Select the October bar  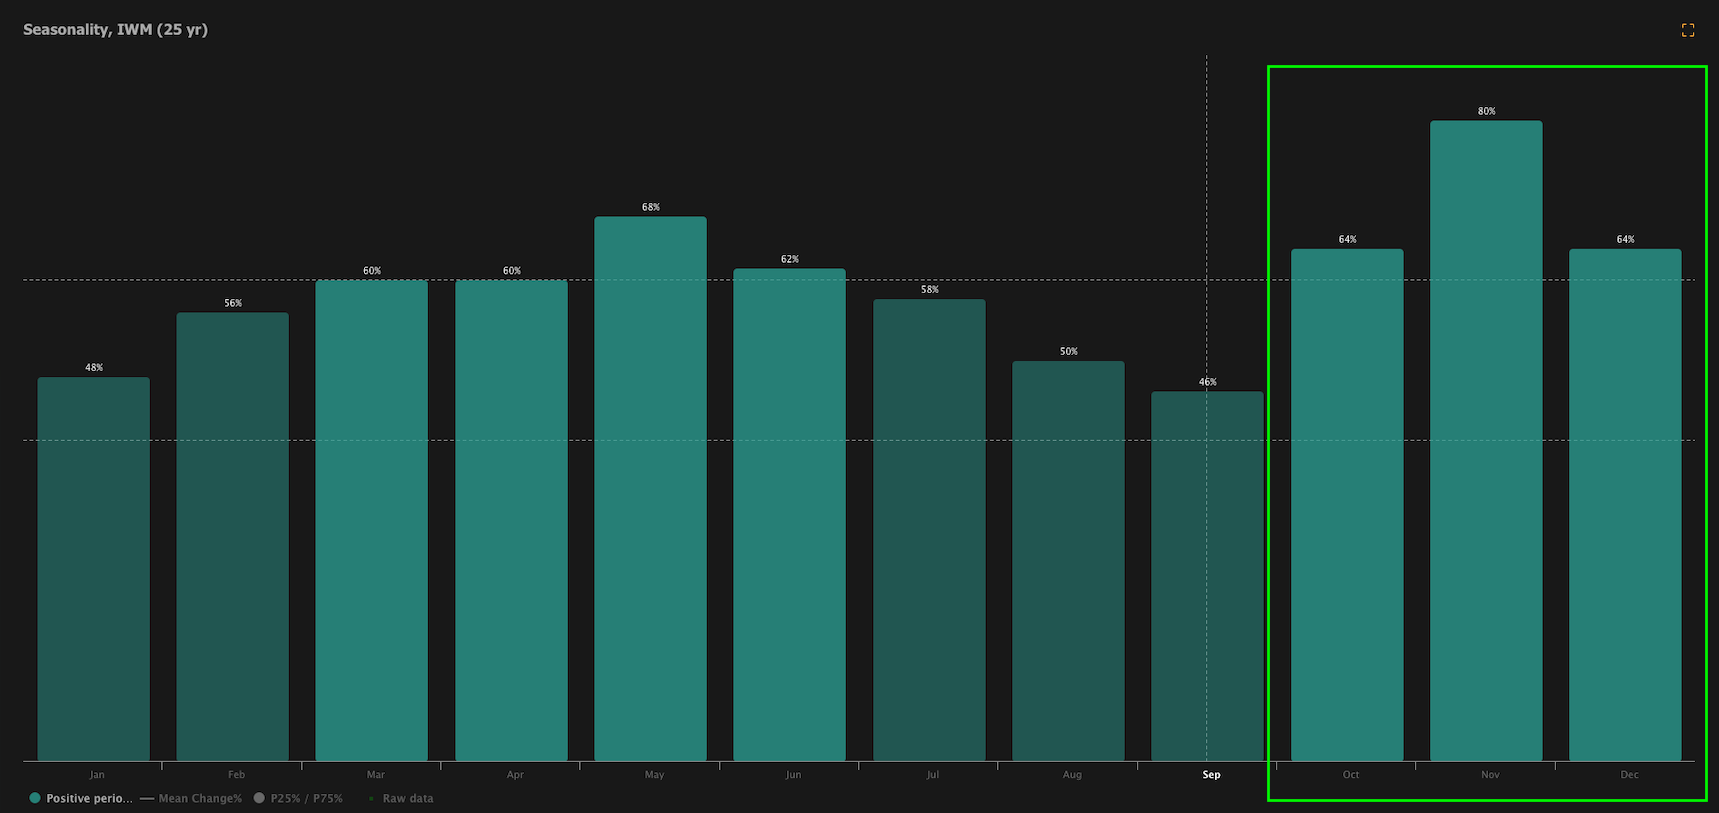coord(1347,505)
